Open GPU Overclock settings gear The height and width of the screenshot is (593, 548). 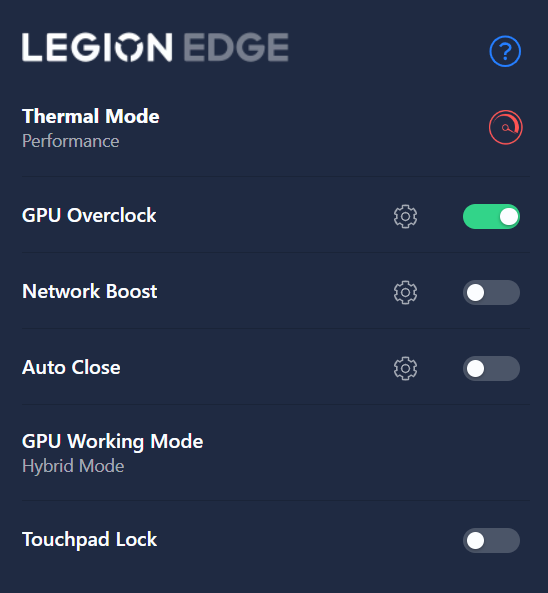[405, 217]
